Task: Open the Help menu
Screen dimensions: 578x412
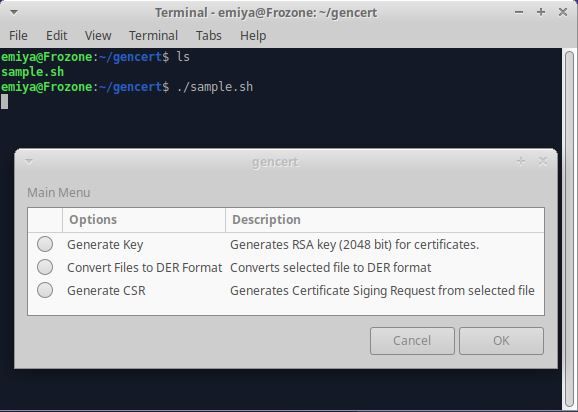Action: [253, 36]
